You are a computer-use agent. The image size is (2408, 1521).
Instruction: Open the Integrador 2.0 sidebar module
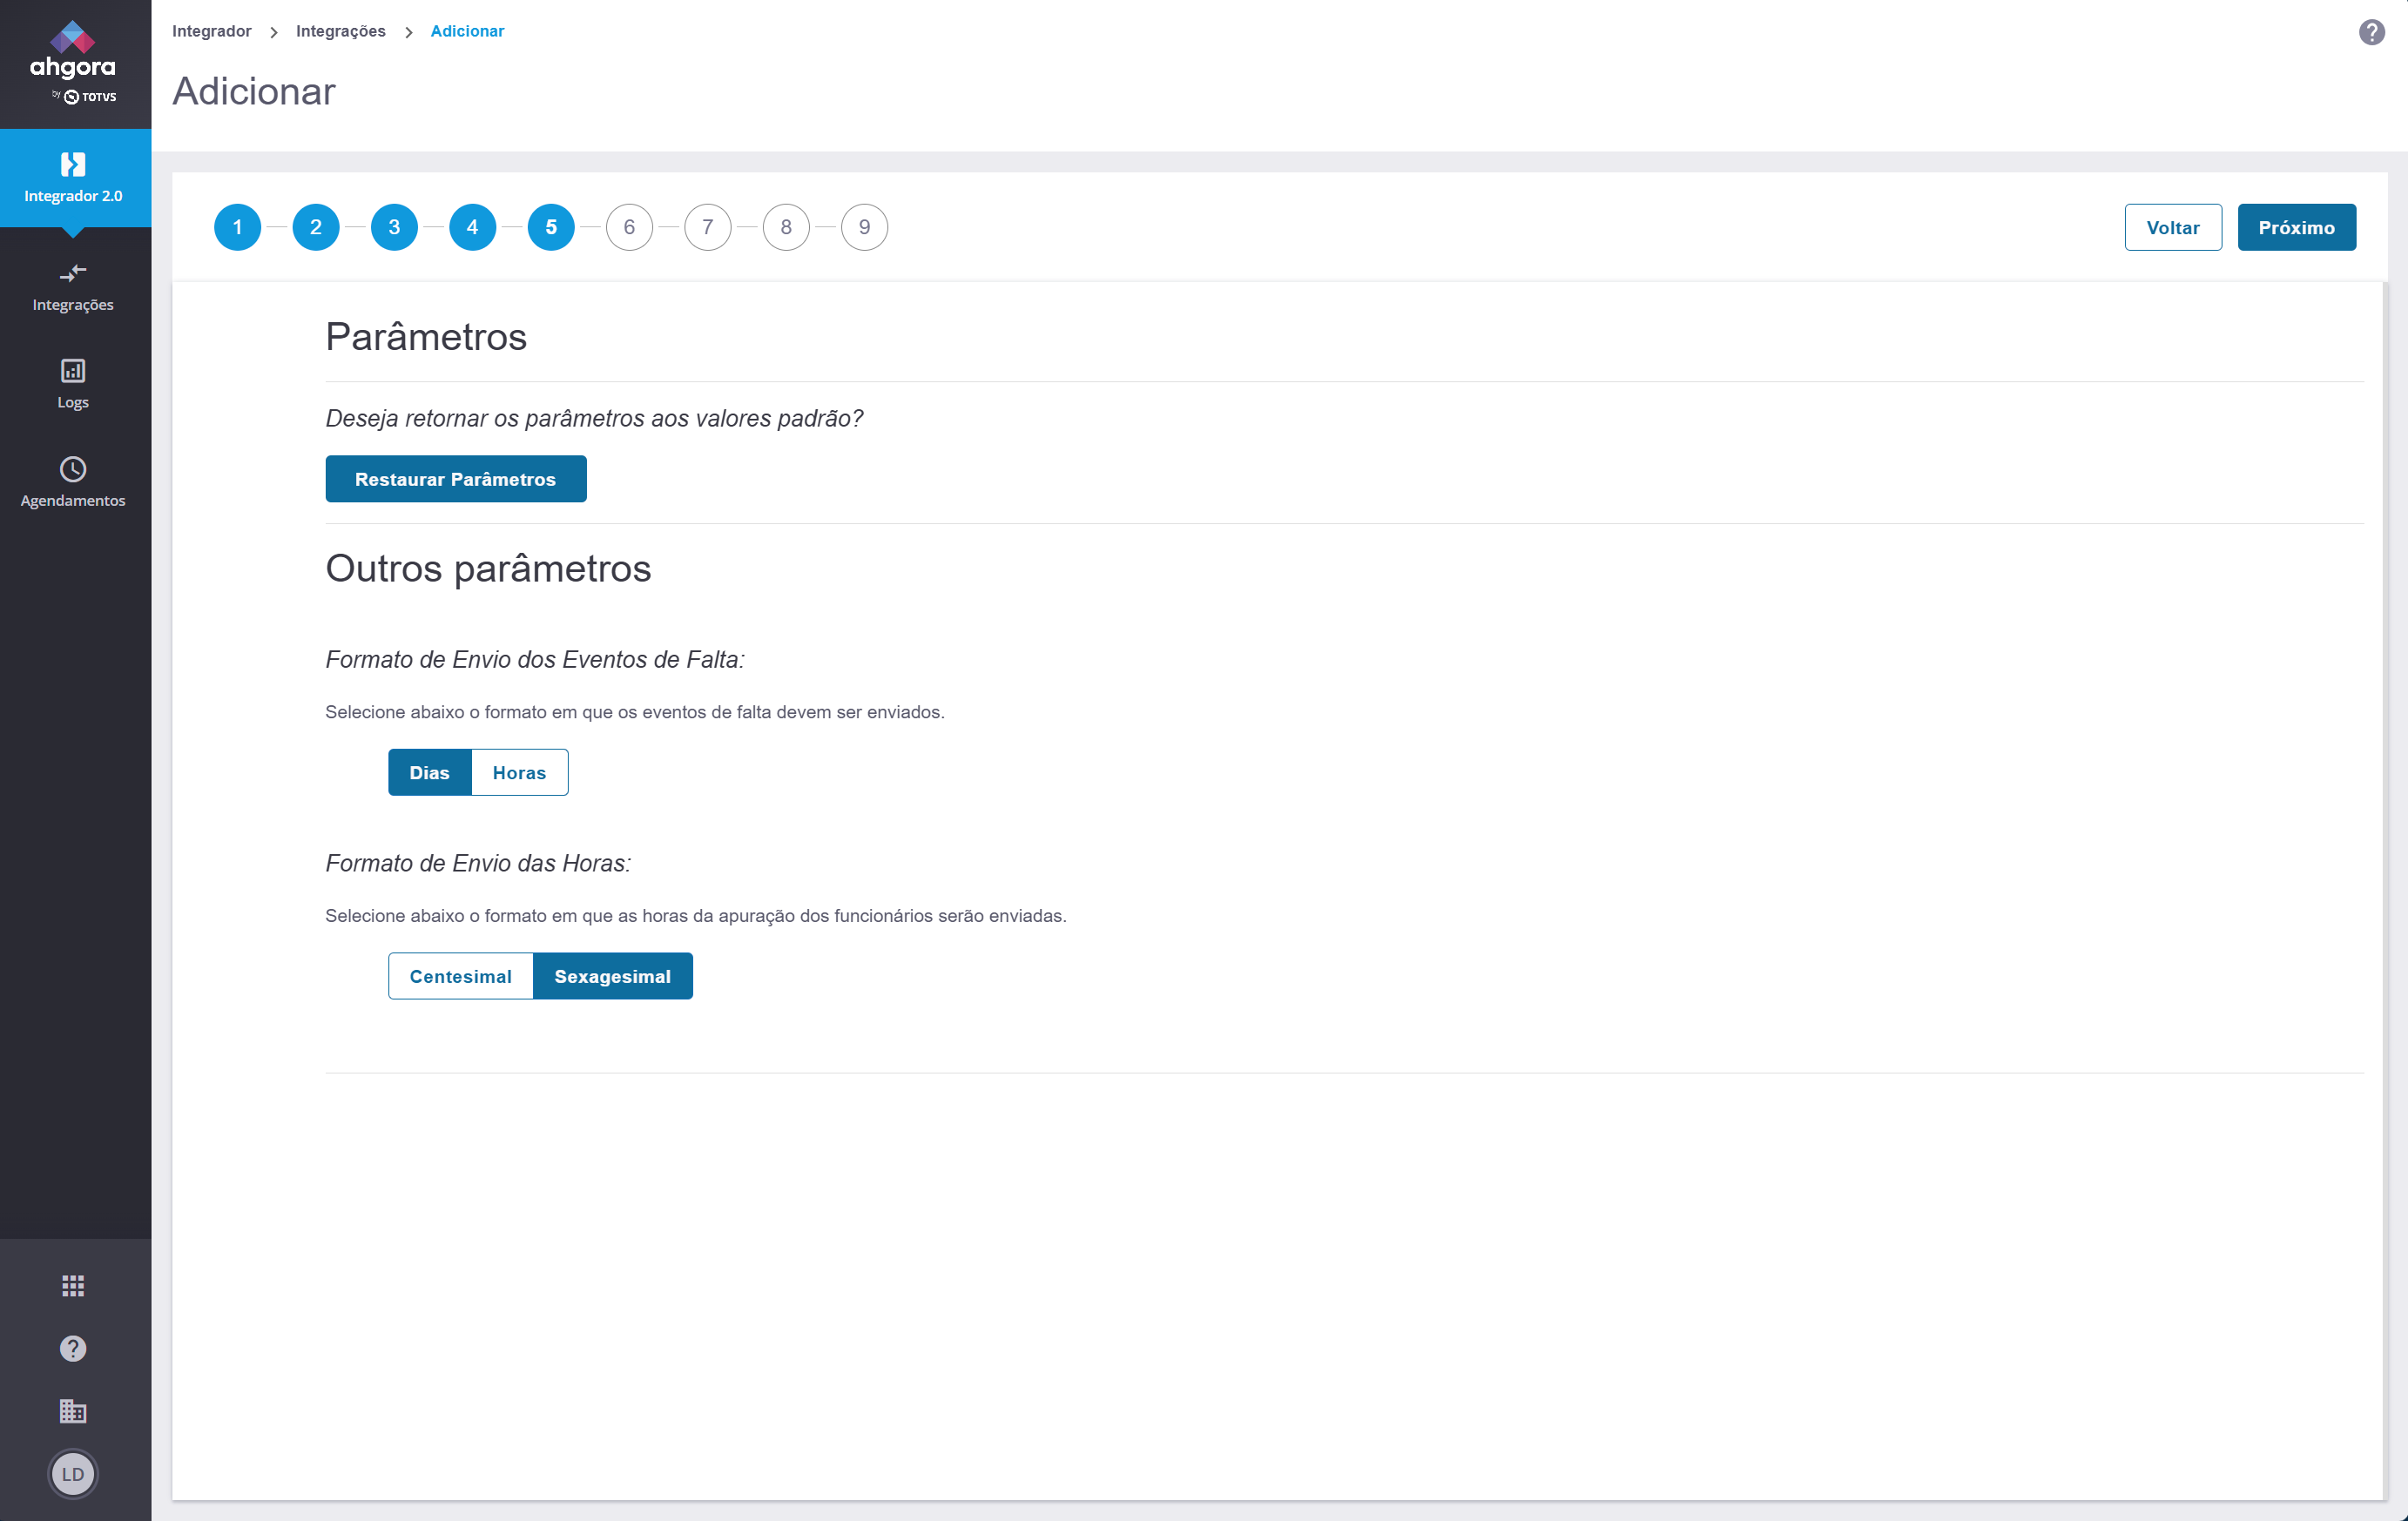click(x=73, y=177)
